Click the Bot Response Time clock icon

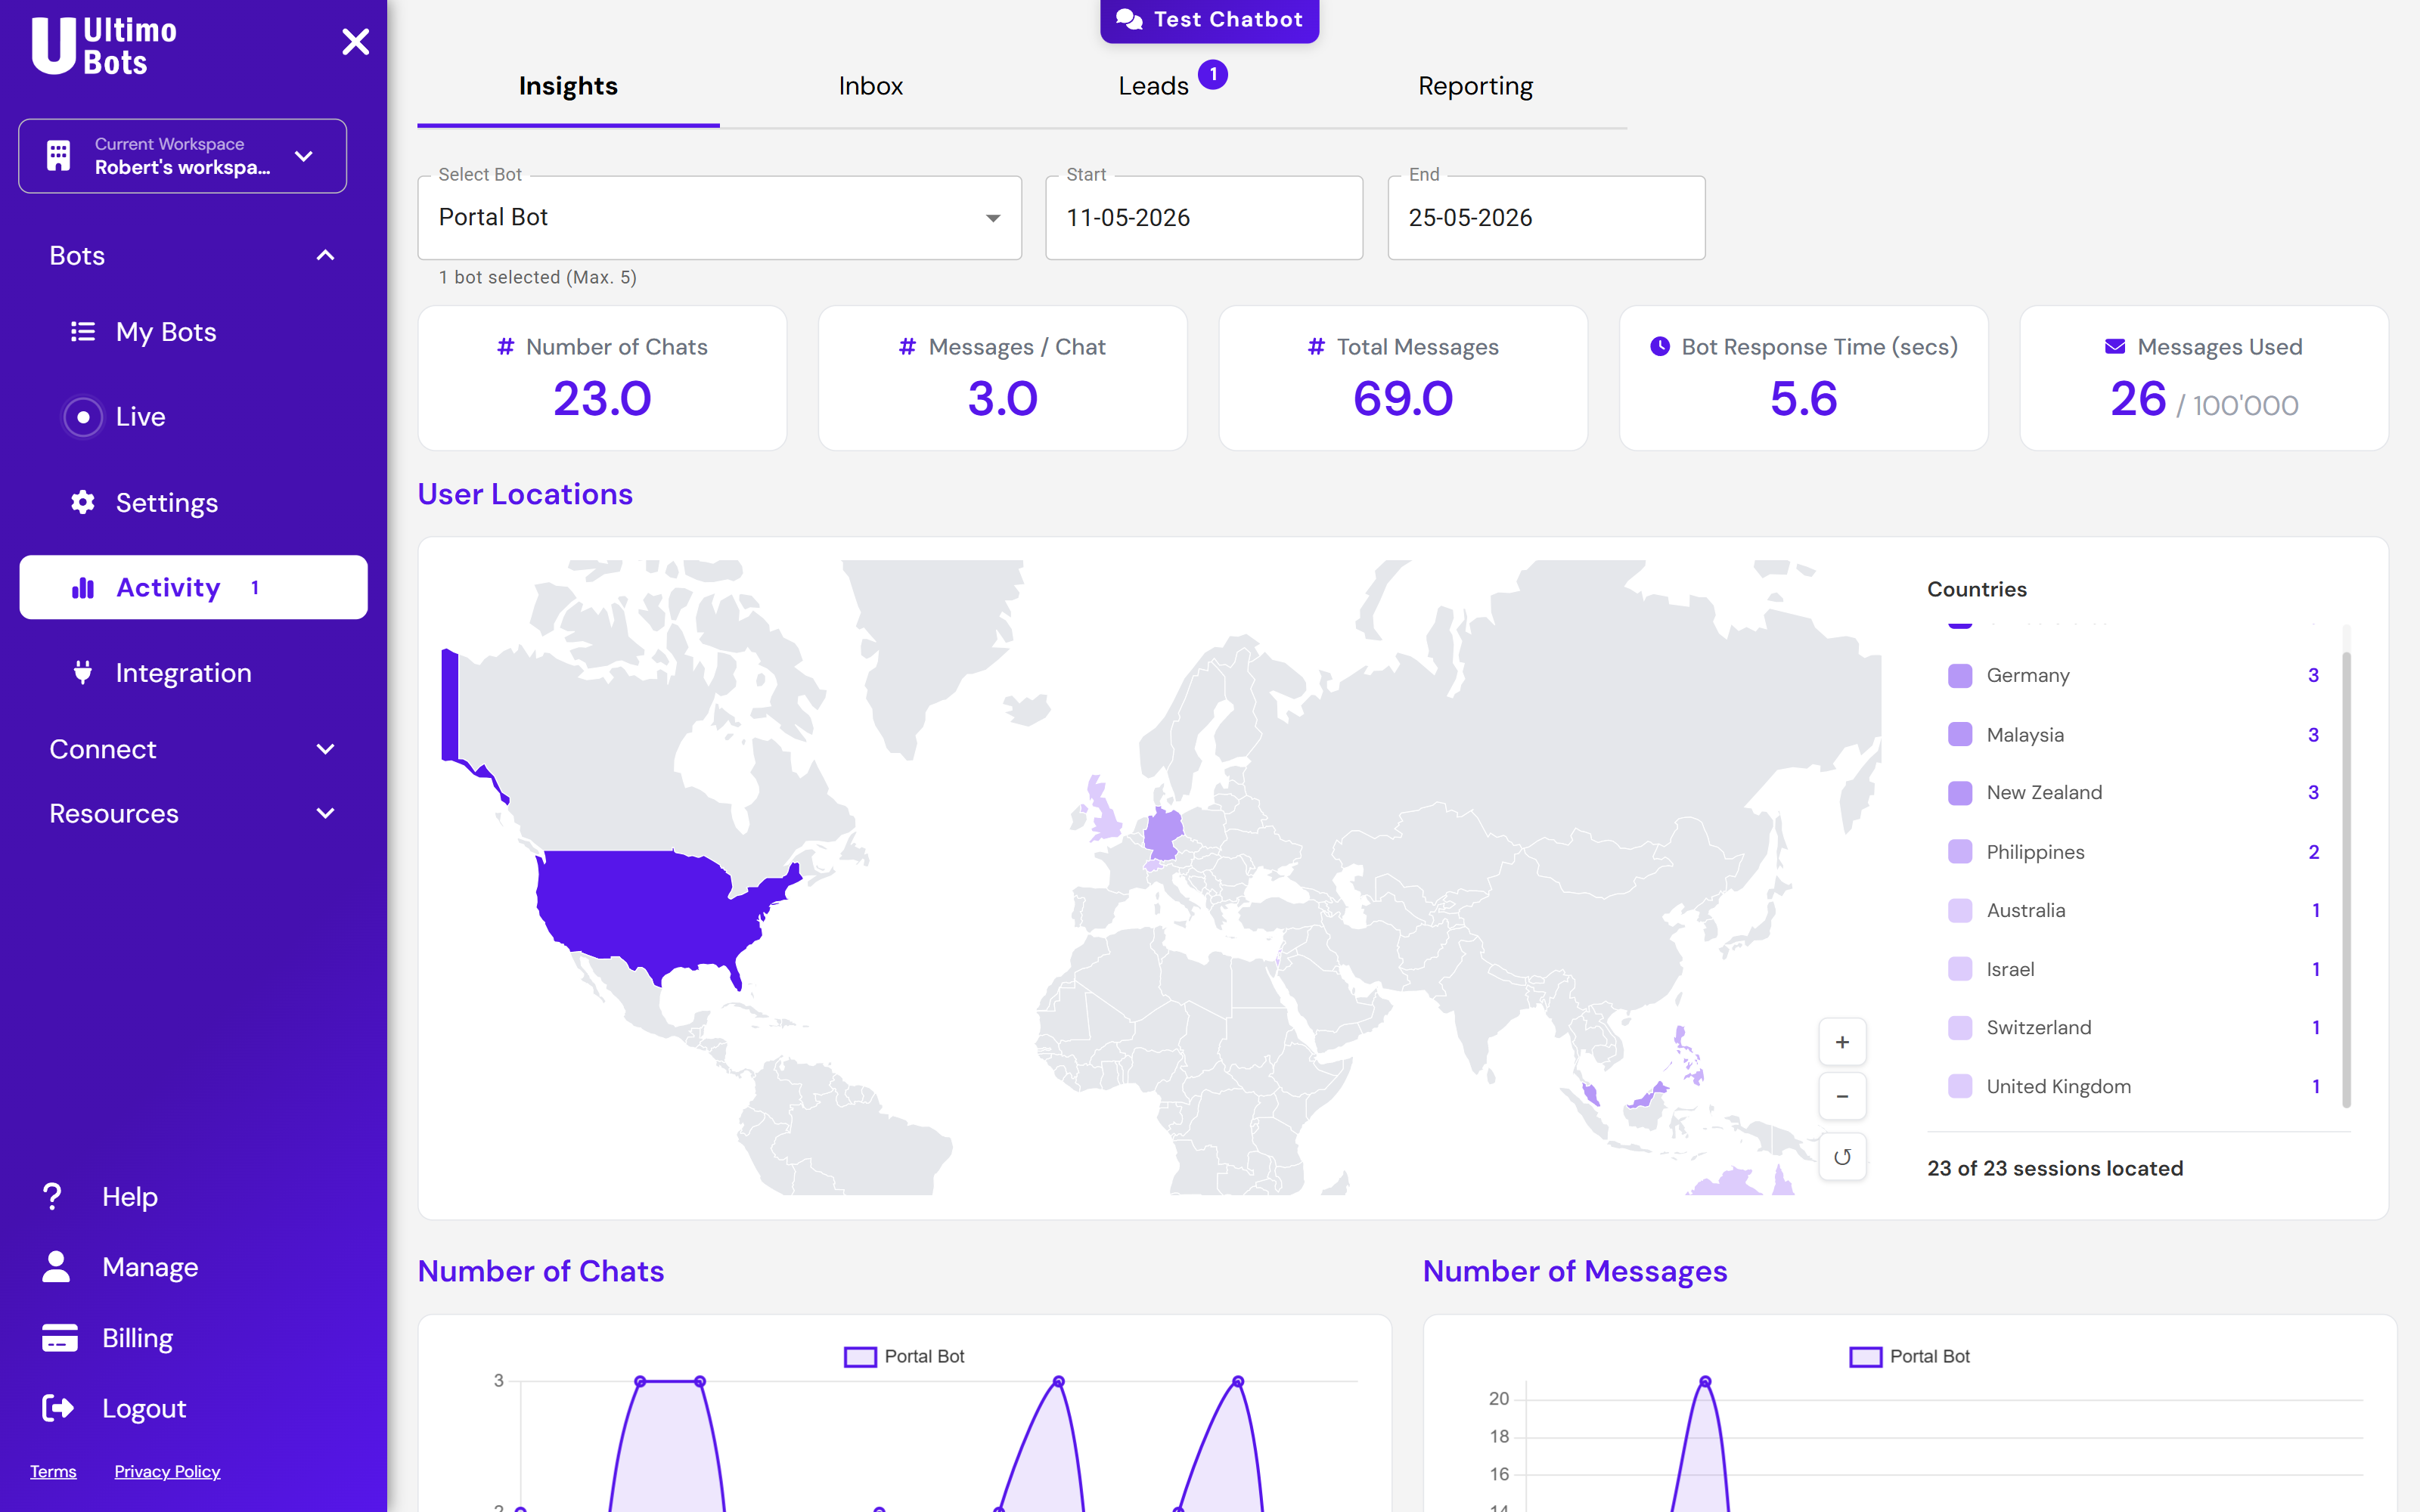click(1660, 346)
